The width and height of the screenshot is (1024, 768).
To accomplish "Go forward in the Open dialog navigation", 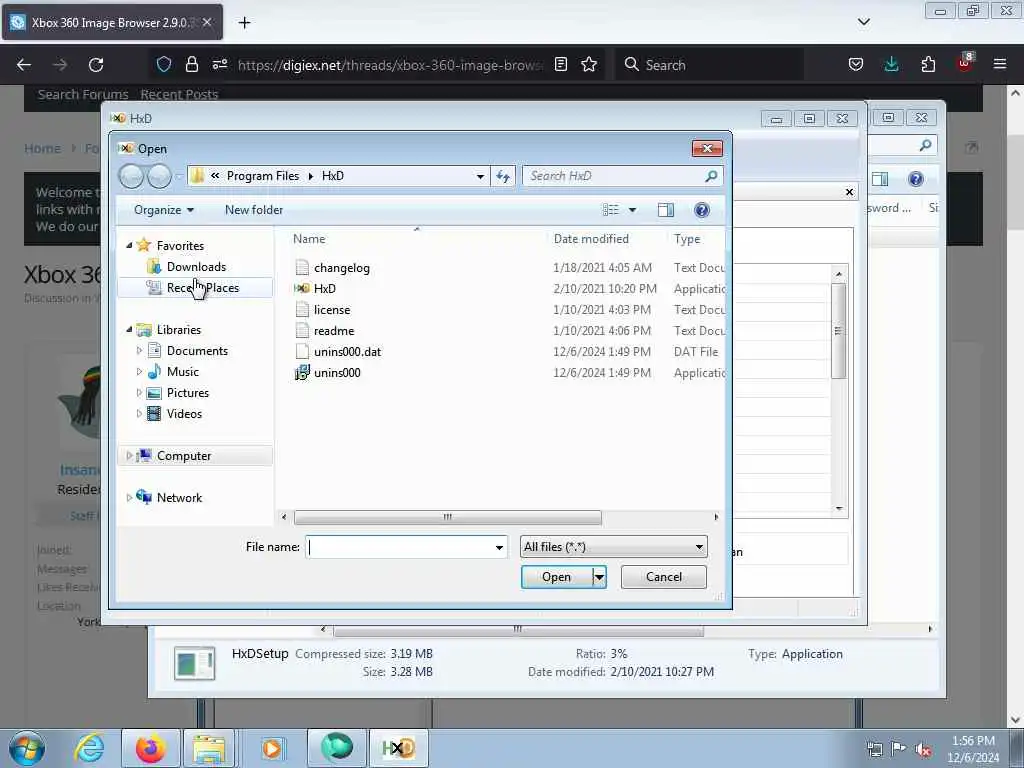I will (159, 176).
